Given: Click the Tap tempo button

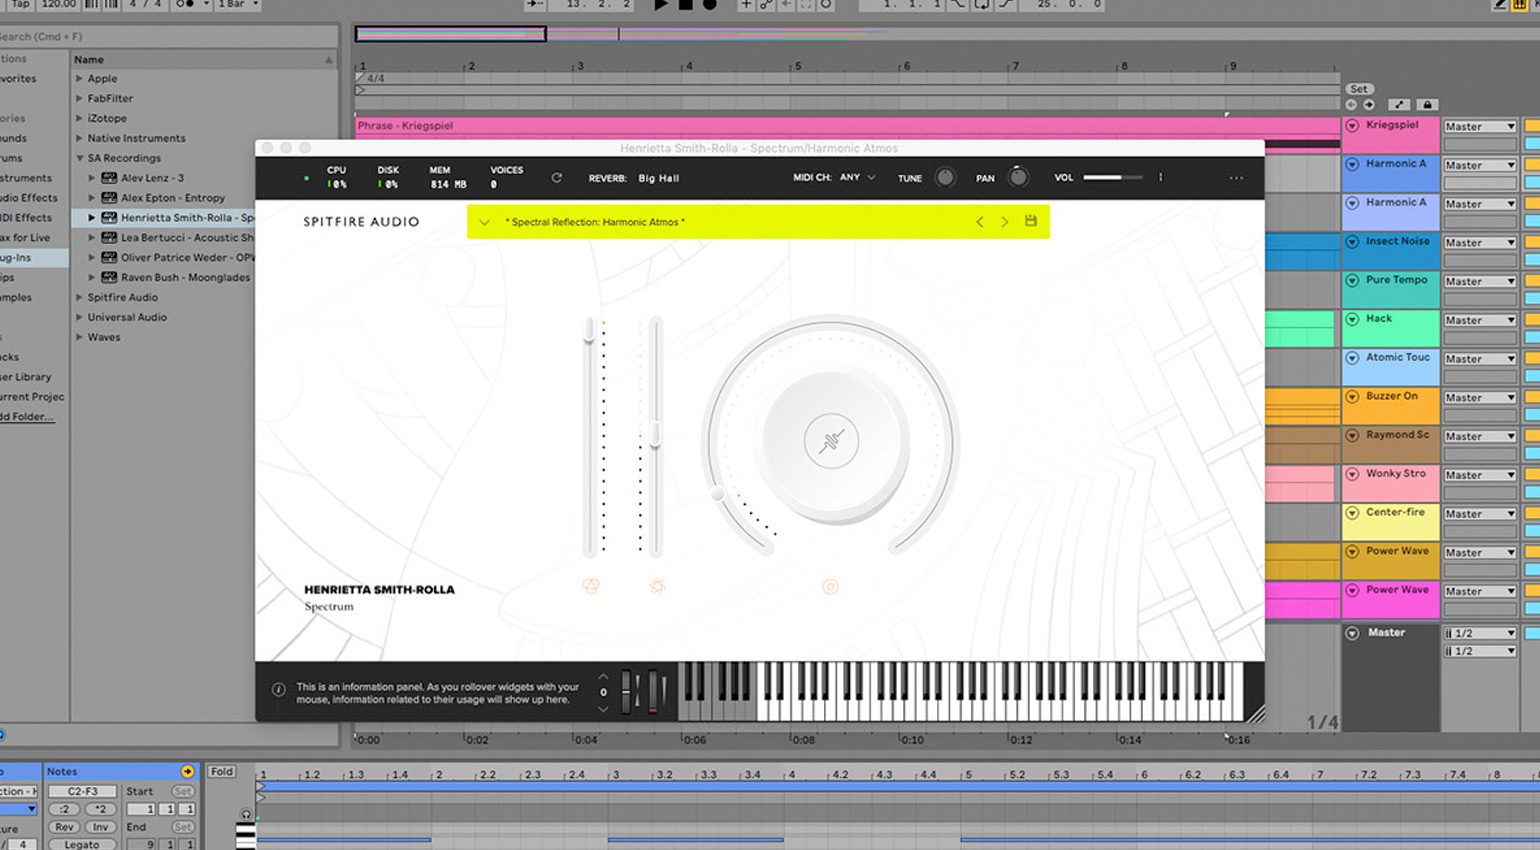Looking at the screenshot, I should click(x=20, y=4).
